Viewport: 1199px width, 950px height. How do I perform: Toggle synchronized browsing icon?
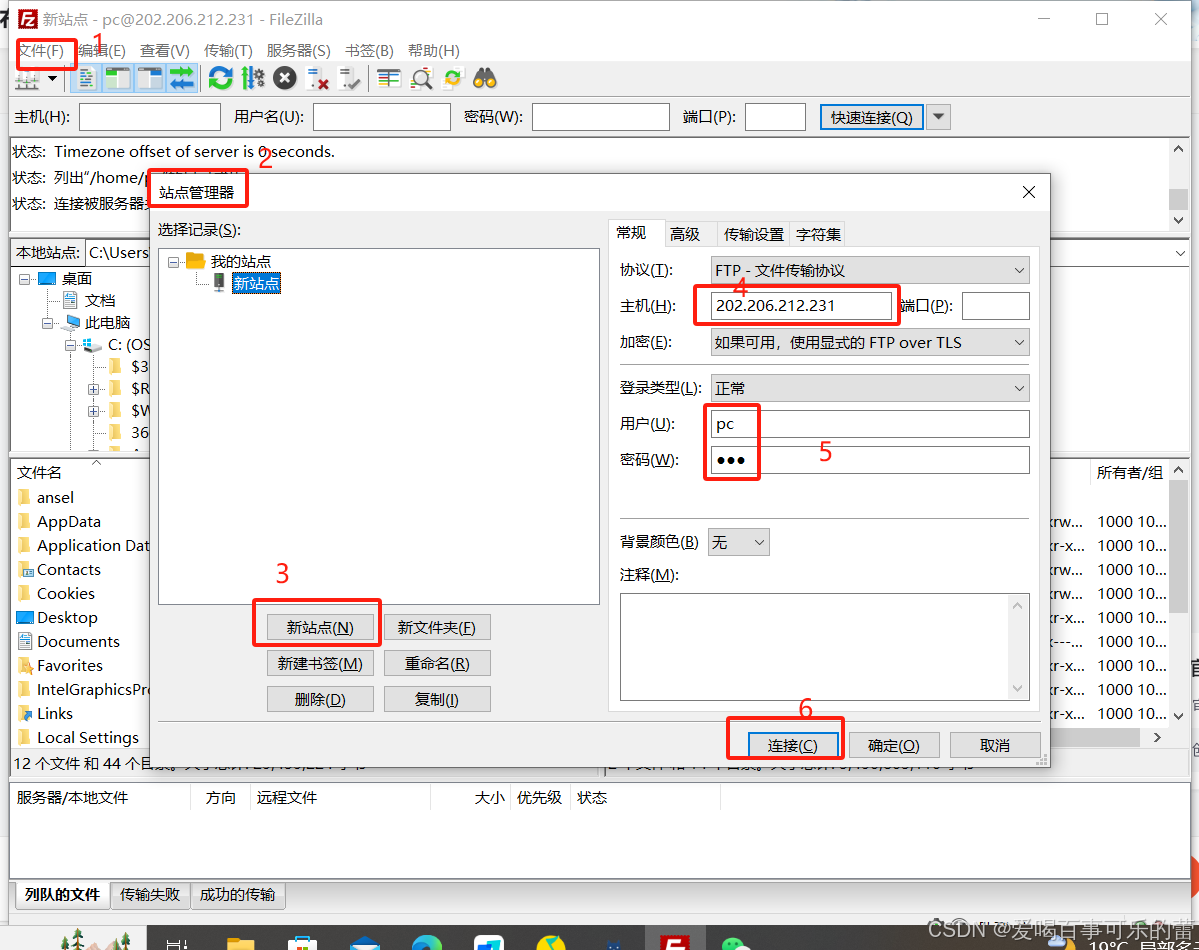(453, 79)
